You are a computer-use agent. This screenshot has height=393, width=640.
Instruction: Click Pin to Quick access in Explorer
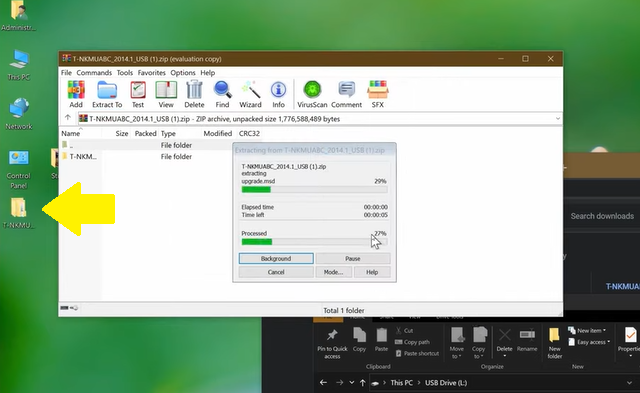point(332,344)
